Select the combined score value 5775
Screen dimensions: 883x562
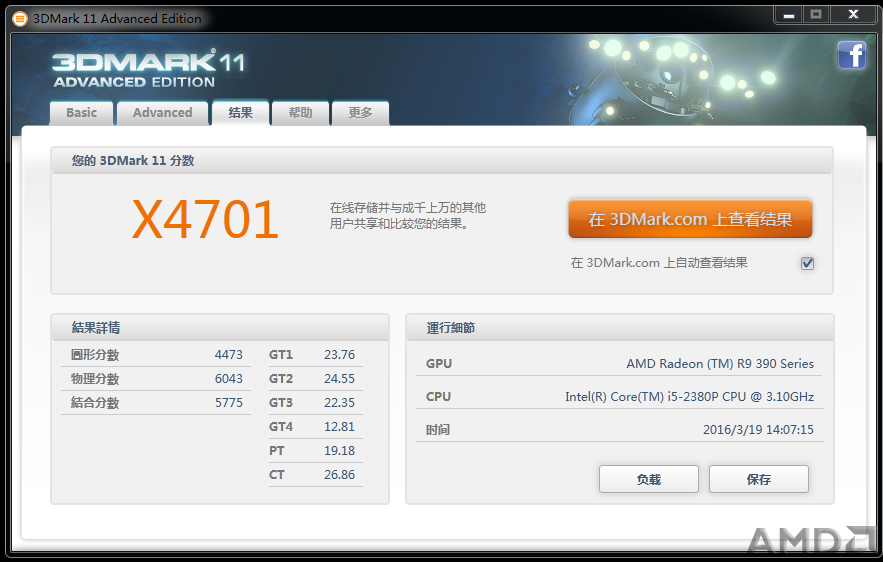coord(229,403)
